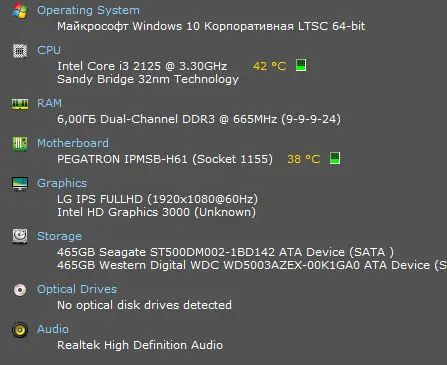Open the Graphics section heading

(62, 183)
